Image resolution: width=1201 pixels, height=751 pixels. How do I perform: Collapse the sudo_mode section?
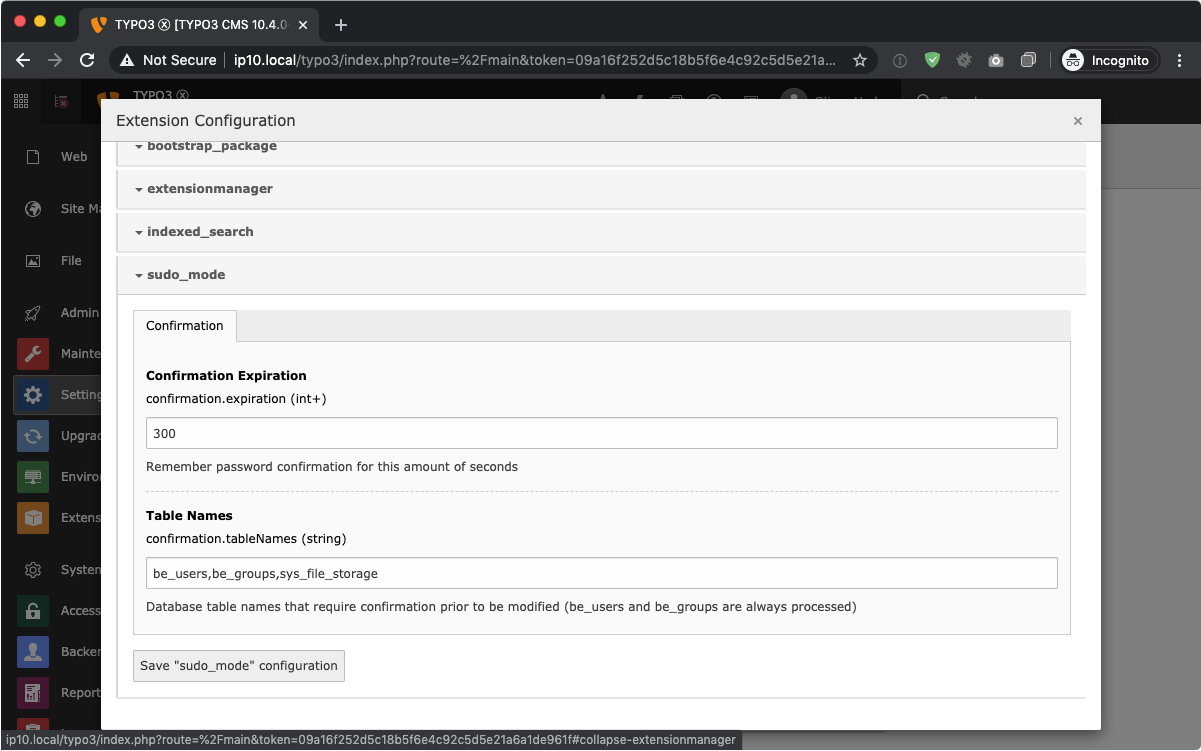tap(601, 275)
